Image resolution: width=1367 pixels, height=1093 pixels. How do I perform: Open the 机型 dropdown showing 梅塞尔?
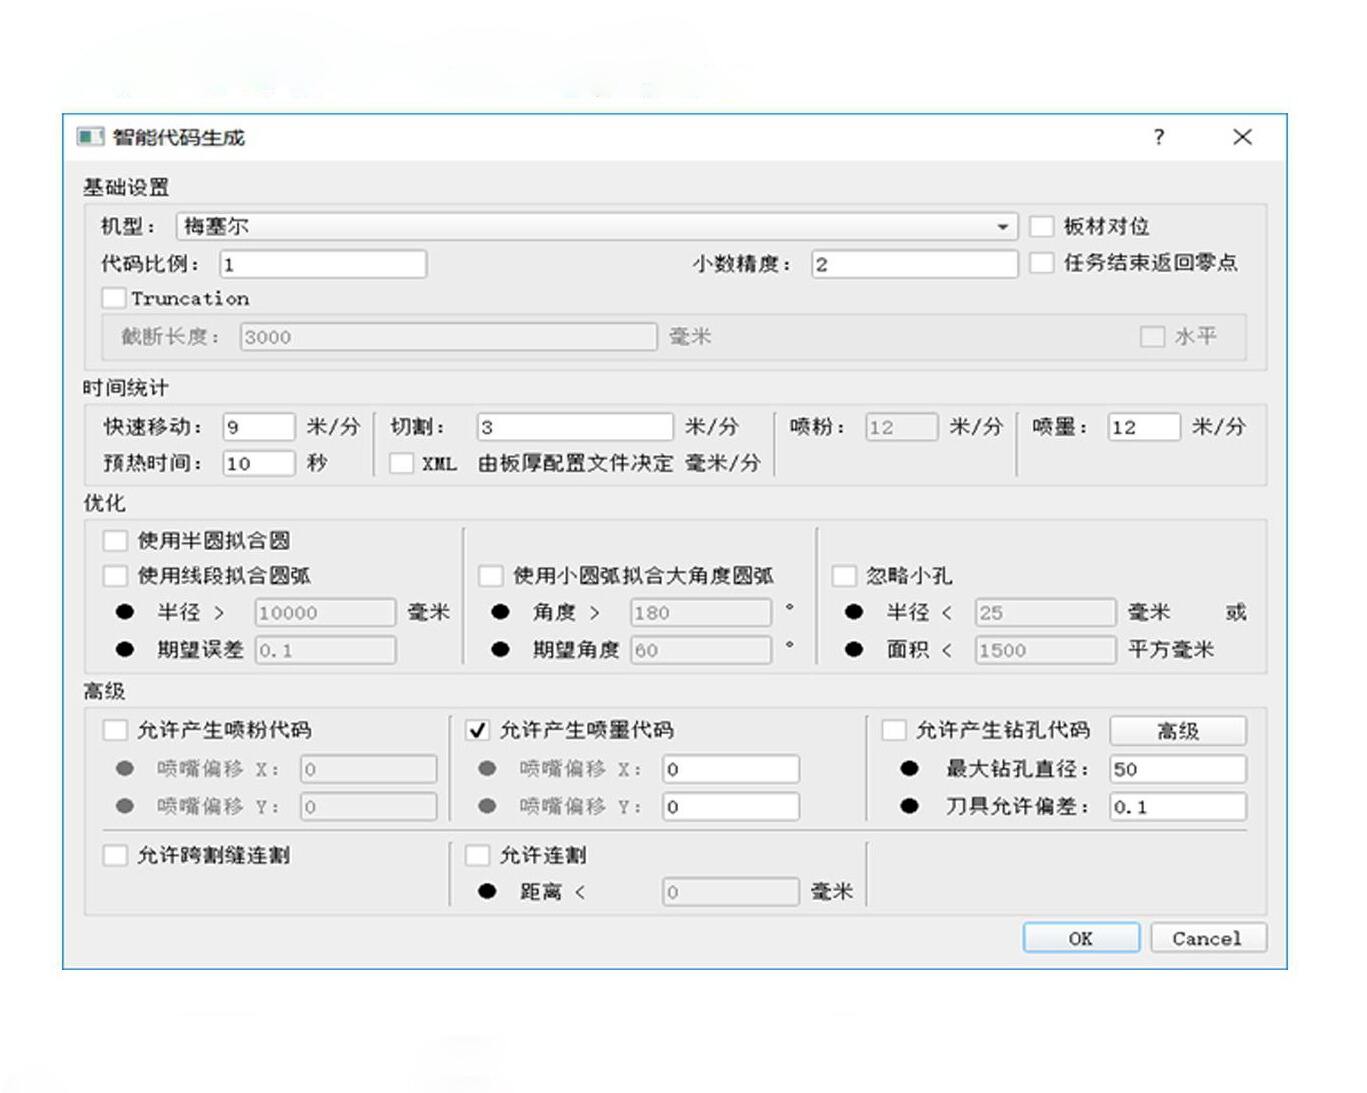(x=597, y=226)
